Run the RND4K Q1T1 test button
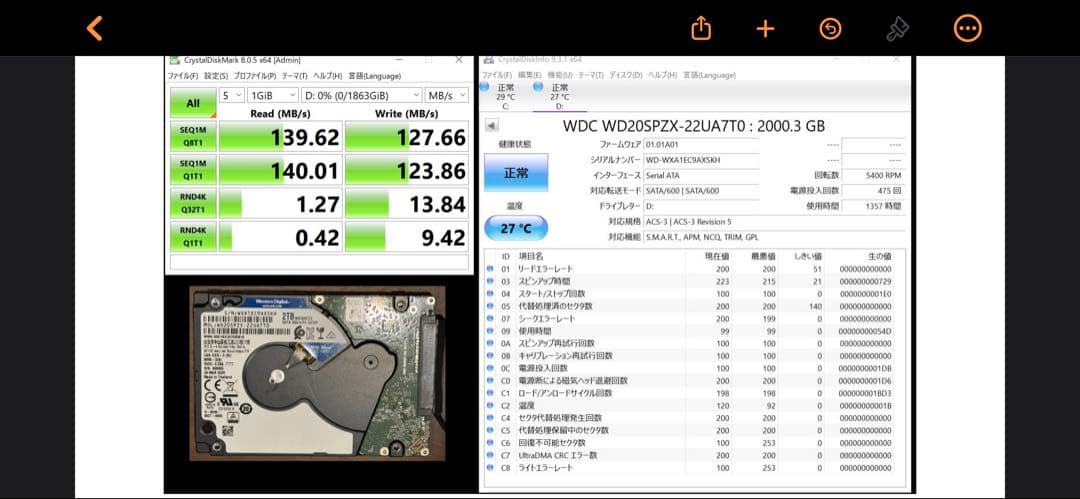The width and height of the screenshot is (1080, 499). click(x=193, y=236)
